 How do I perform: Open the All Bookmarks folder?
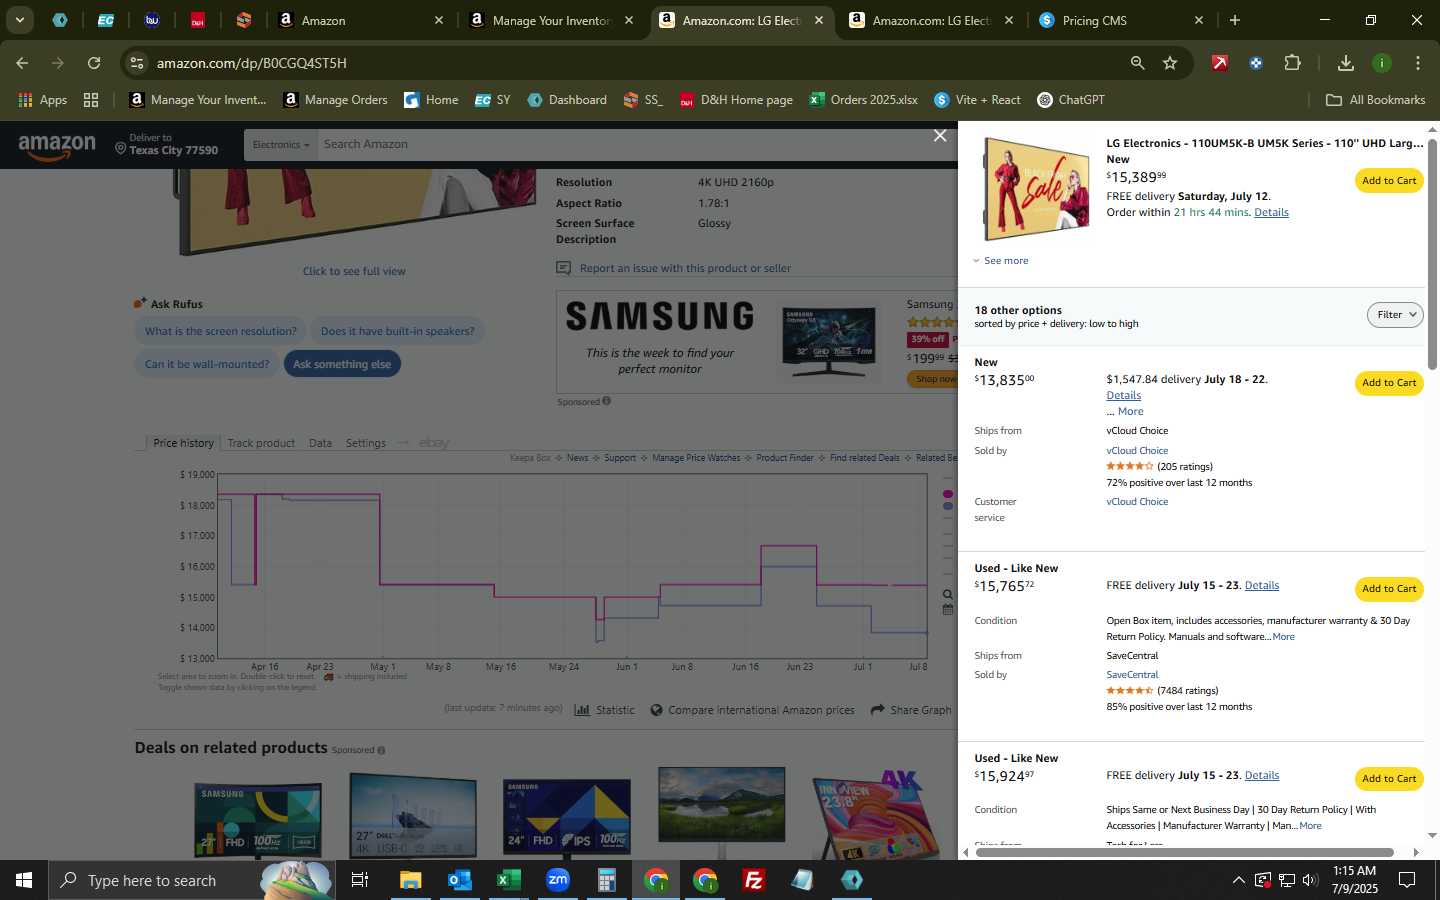1375,100
